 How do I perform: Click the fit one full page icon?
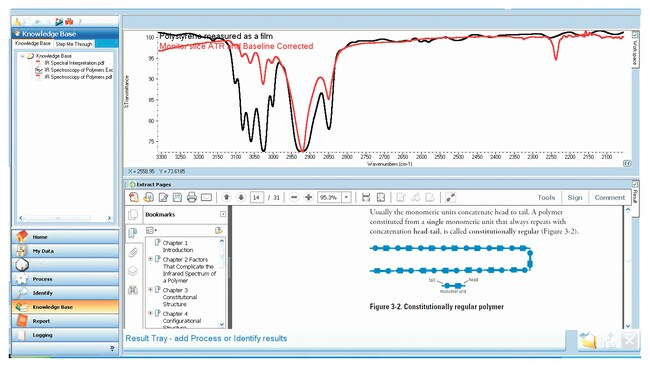(381, 197)
